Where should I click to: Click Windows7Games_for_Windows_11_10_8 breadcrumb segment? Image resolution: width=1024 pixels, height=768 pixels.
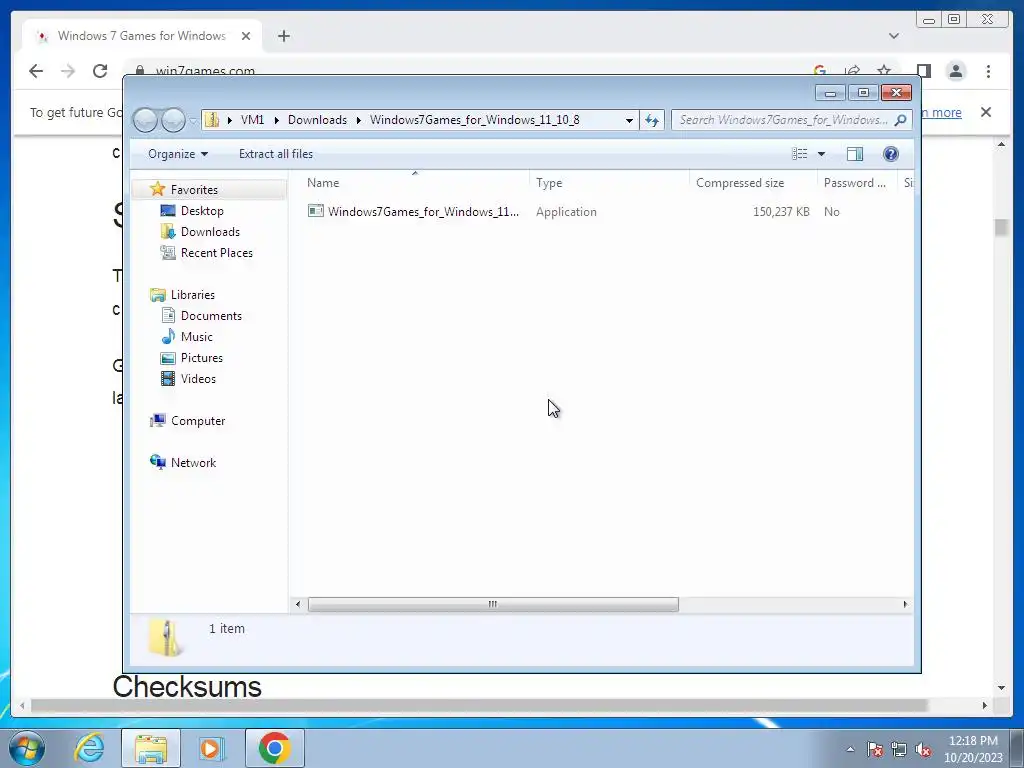475,120
